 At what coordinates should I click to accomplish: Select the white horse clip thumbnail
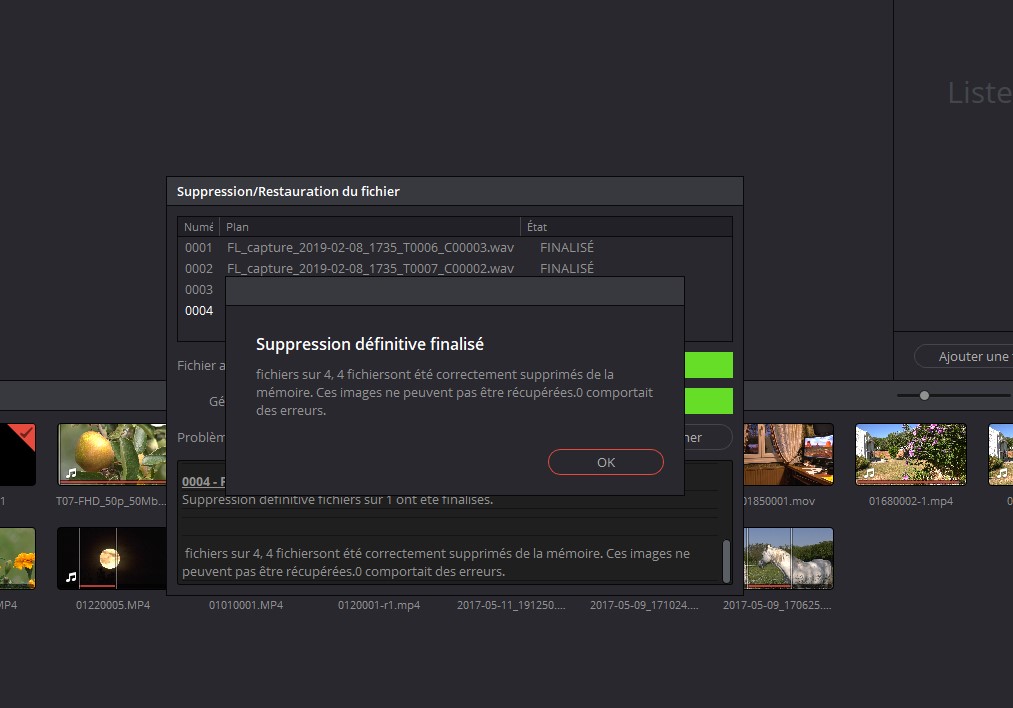coord(788,558)
